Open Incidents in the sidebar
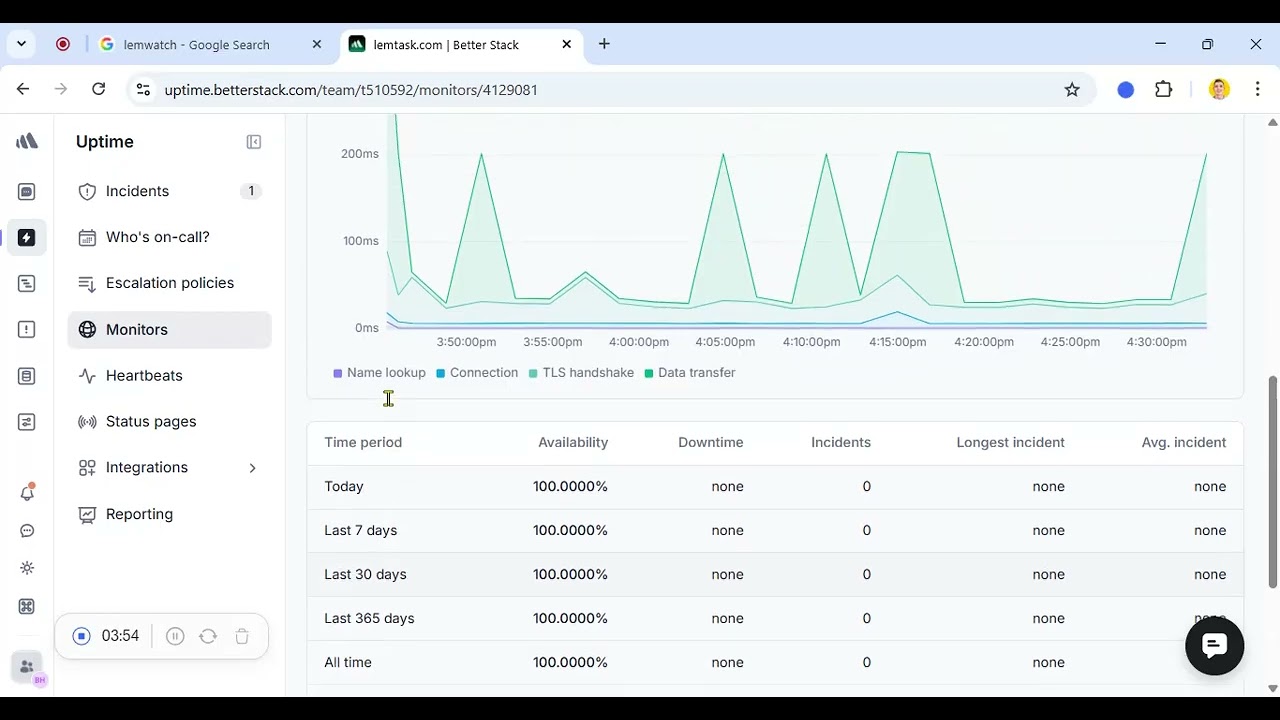This screenshot has width=1280, height=720. click(169, 191)
